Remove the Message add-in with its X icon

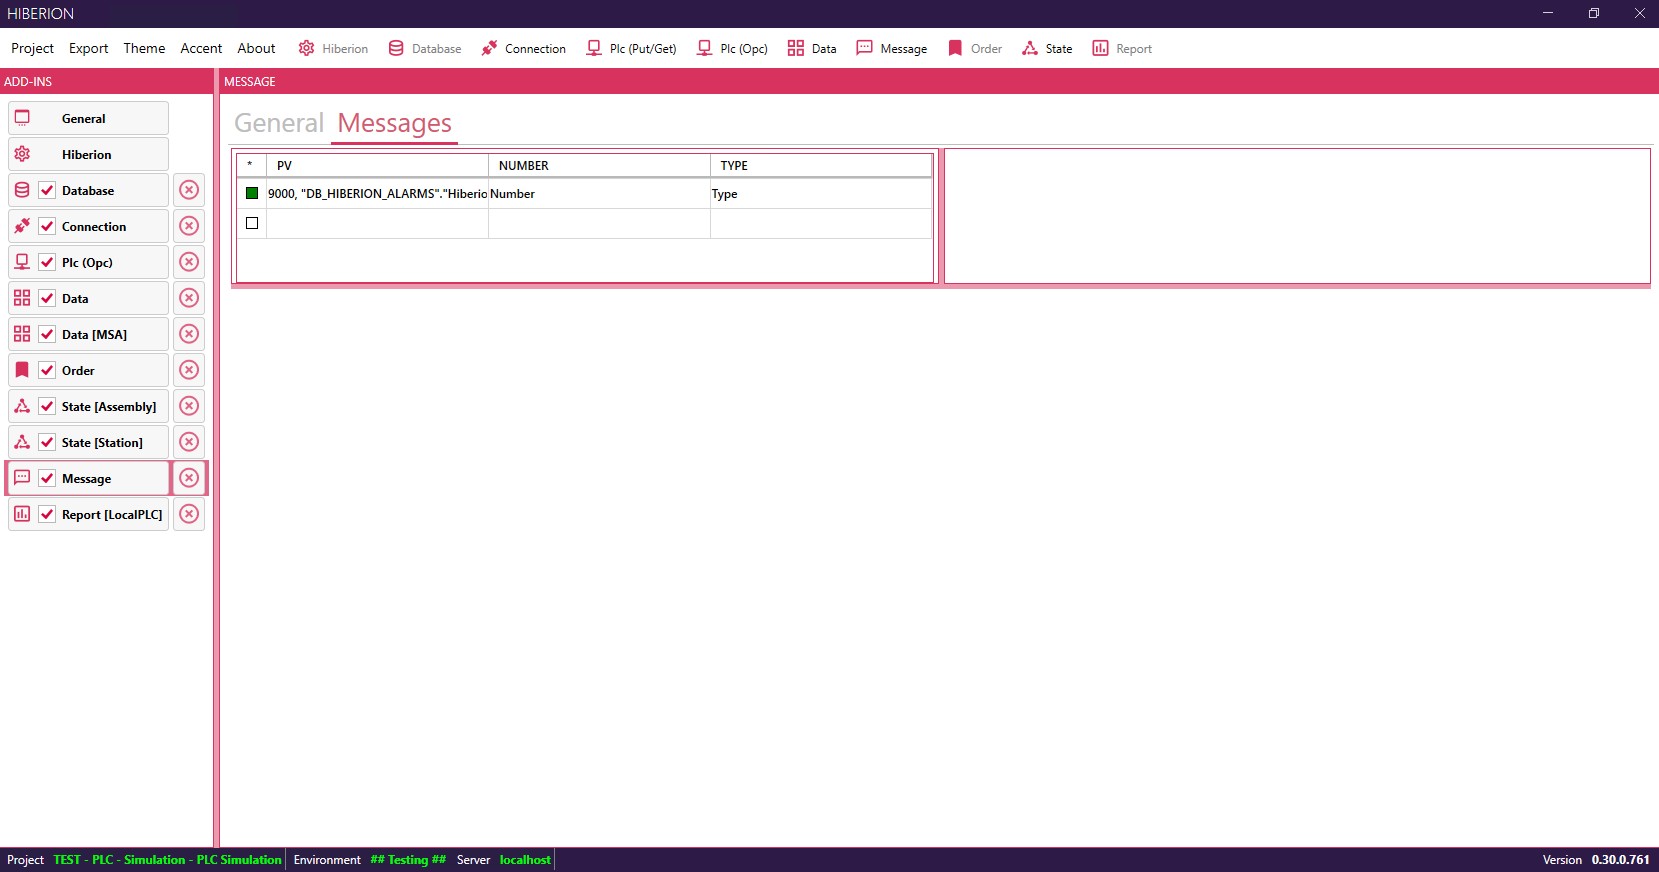point(189,478)
